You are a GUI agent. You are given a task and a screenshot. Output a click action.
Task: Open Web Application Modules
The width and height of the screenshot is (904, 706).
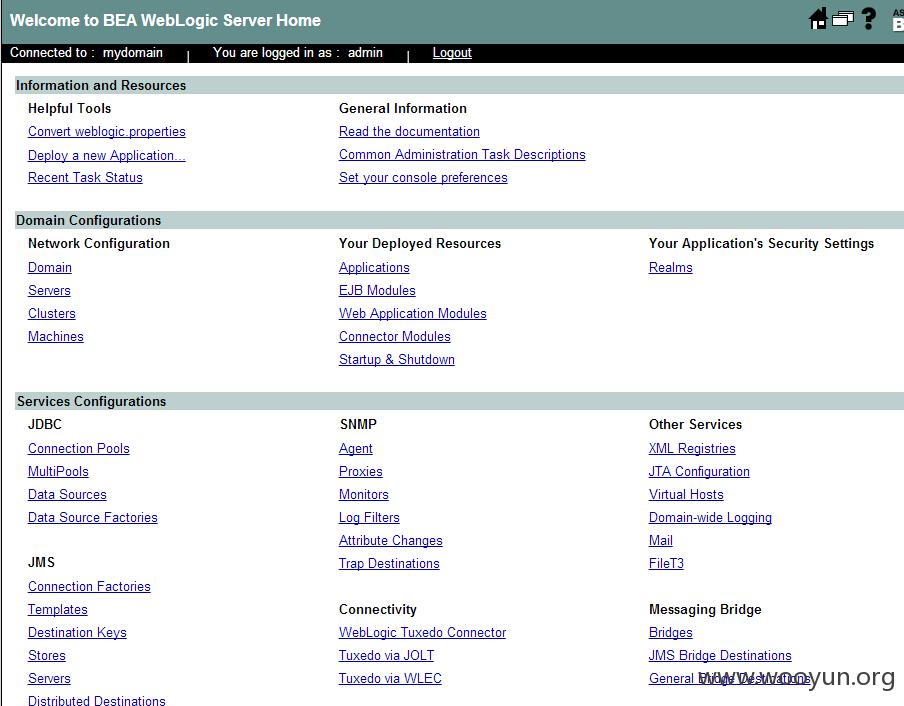(x=413, y=314)
